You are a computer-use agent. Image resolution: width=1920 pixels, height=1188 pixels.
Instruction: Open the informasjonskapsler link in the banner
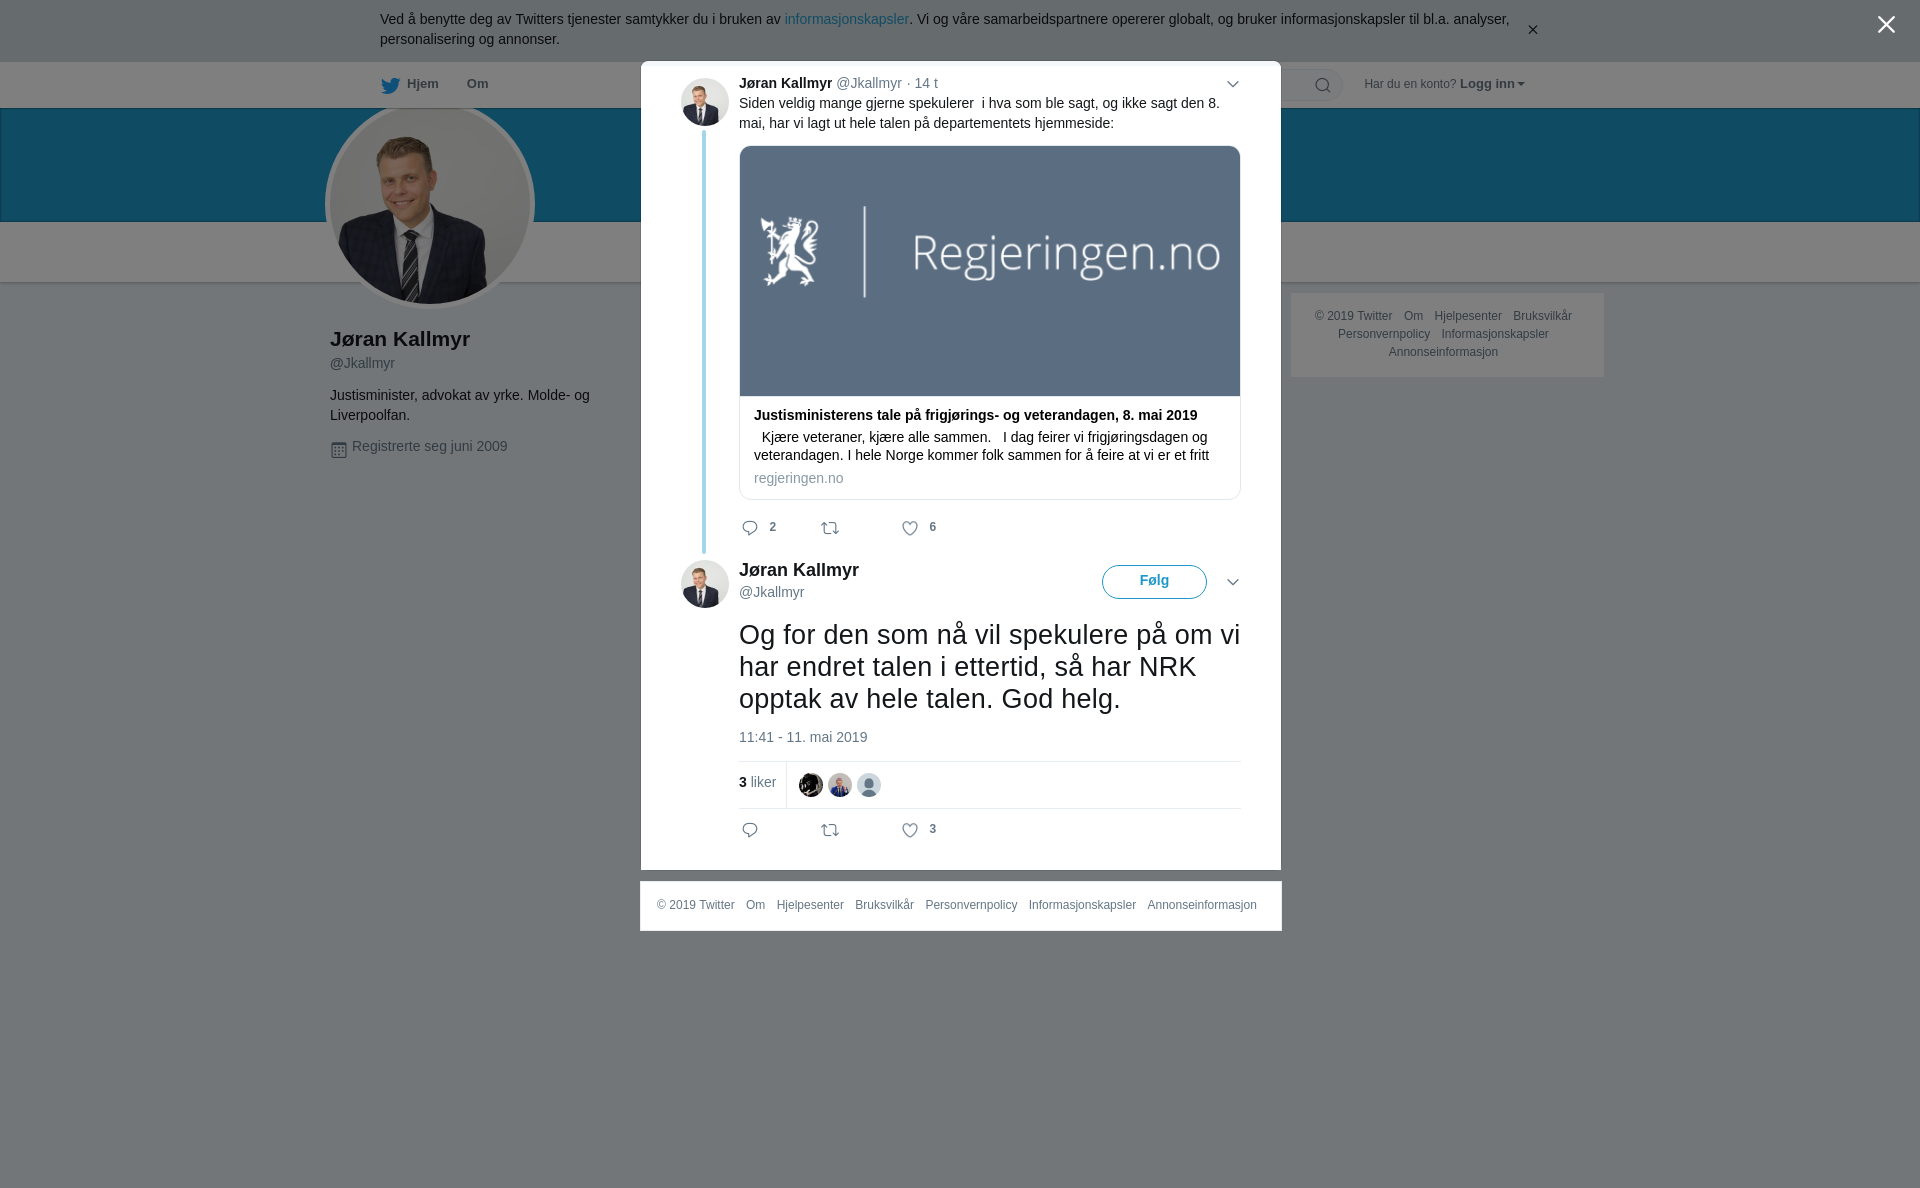846,19
